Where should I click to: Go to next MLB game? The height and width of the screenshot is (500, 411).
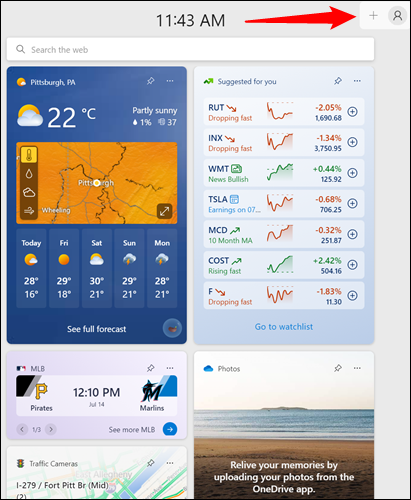pyautogui.click(x=51, y=429)
